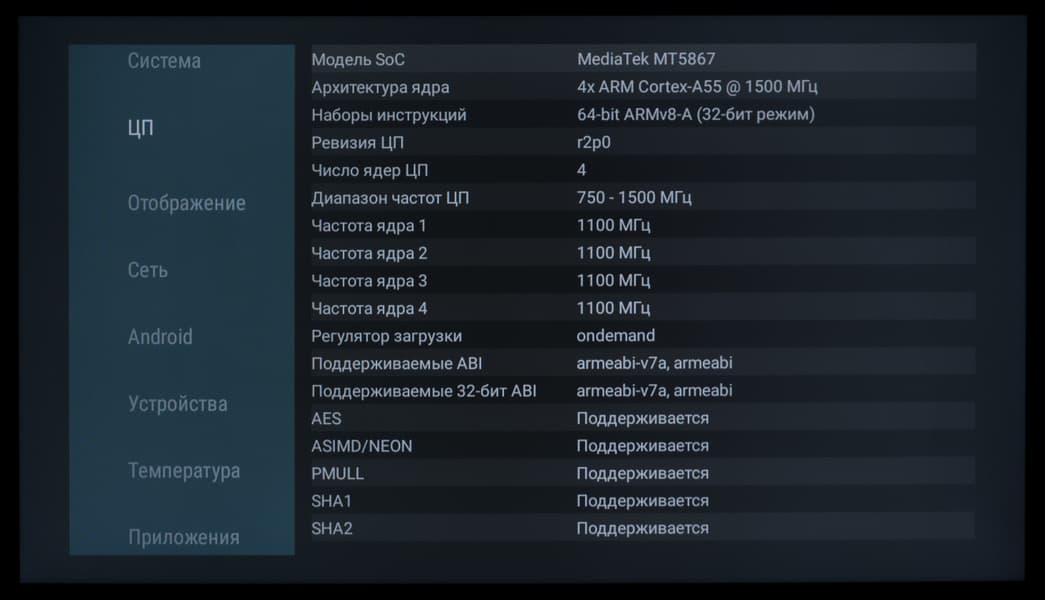Screen dimensions: 1045x600
Task: Select the SHA2 row
Action: pyautogui.click(x=642, y=528)
